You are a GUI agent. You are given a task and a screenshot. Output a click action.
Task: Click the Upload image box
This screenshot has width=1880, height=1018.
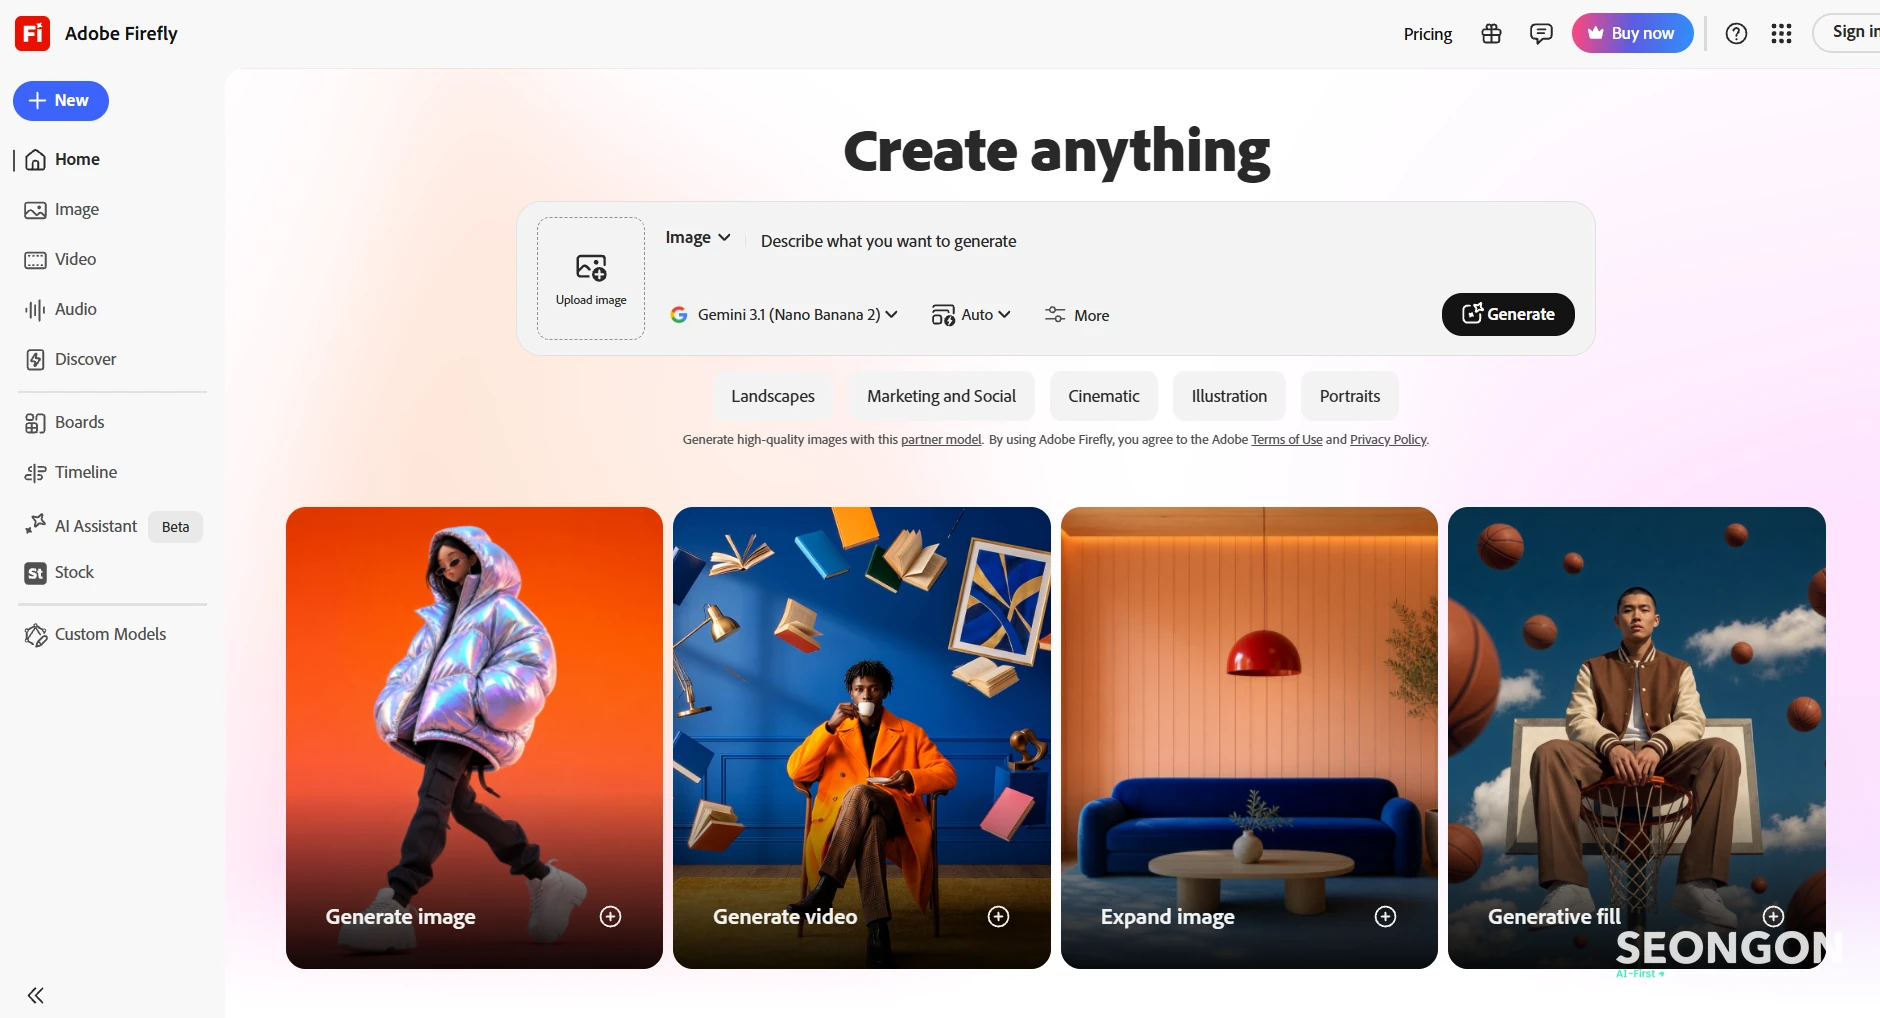[x=591, y=279]
